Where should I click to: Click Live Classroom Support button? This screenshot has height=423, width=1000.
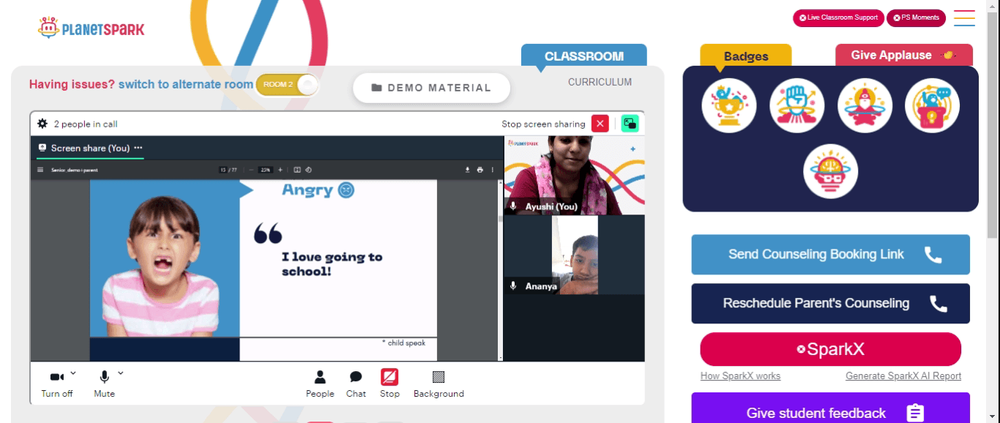click(x=838, y=18)
